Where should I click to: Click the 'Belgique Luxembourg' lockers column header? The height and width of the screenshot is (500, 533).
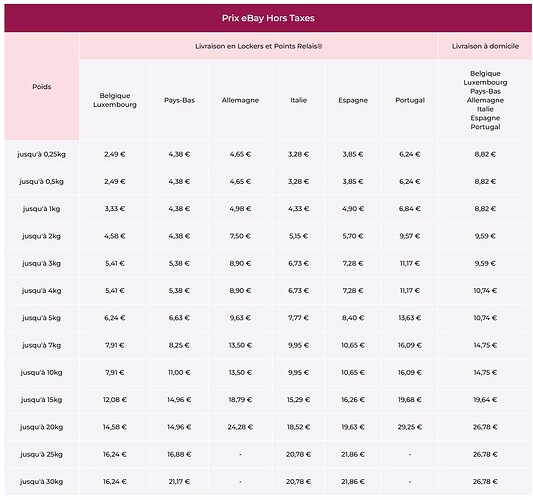coord(115,100)
